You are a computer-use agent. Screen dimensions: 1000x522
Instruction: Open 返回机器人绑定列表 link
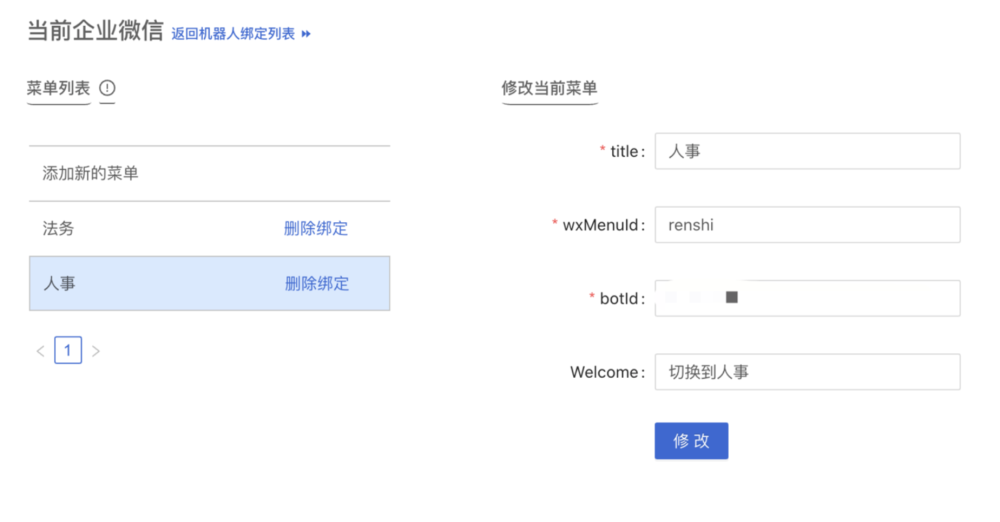click(233, 34)
